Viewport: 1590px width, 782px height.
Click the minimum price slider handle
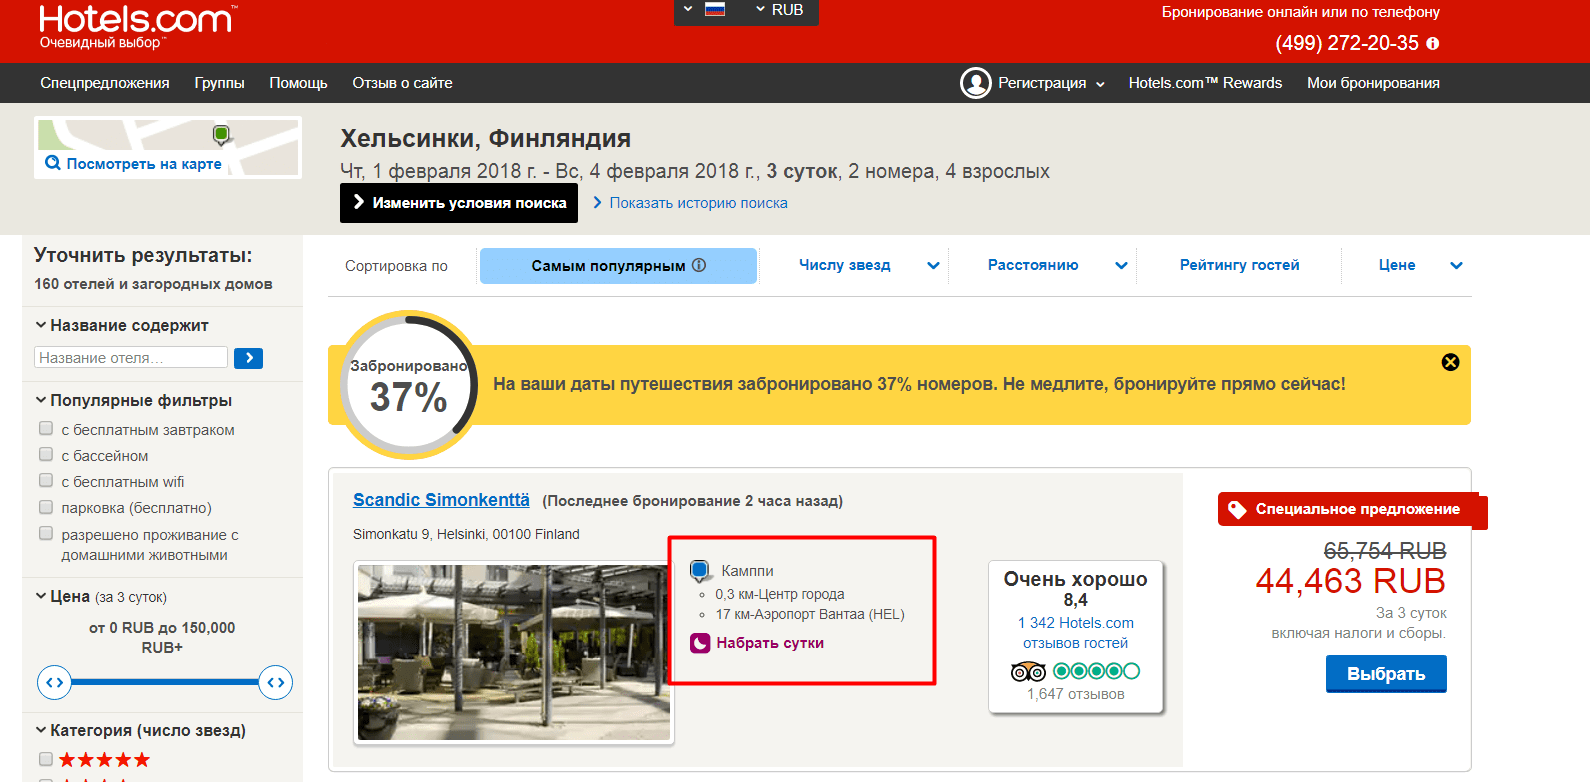(x=54, y=682)
